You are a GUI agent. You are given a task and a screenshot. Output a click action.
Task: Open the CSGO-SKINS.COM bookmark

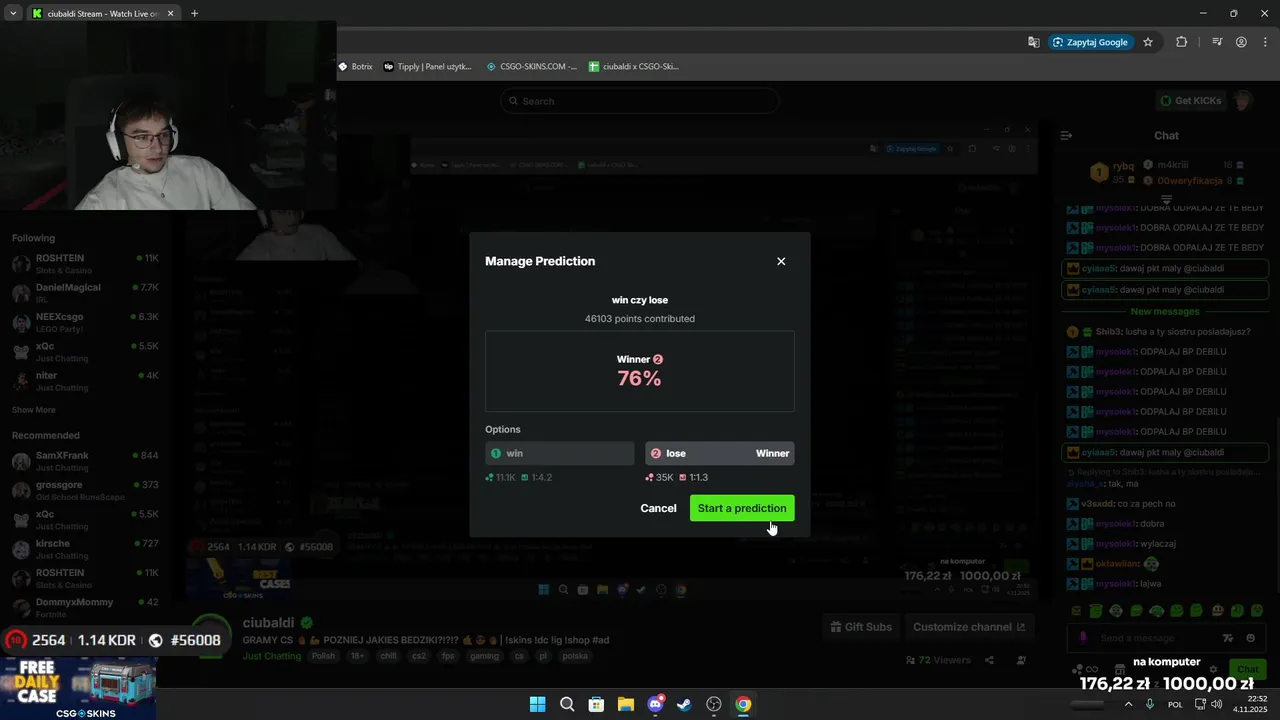tap(532, 66)
